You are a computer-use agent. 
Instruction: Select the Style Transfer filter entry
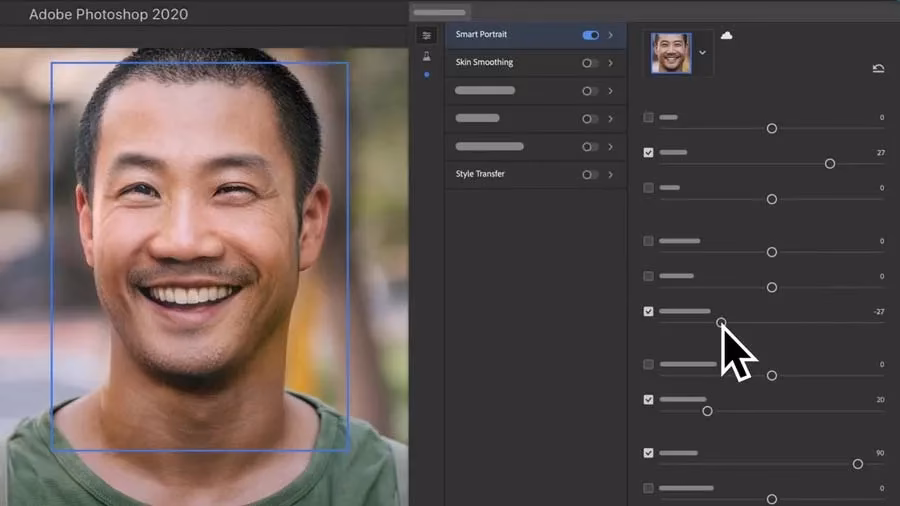coord(481,175)
